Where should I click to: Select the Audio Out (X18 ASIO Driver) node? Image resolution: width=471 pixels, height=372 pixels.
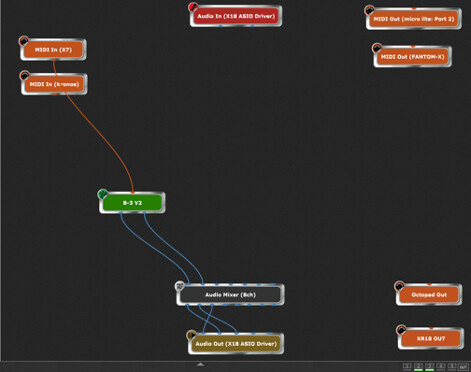click(236, 344)
